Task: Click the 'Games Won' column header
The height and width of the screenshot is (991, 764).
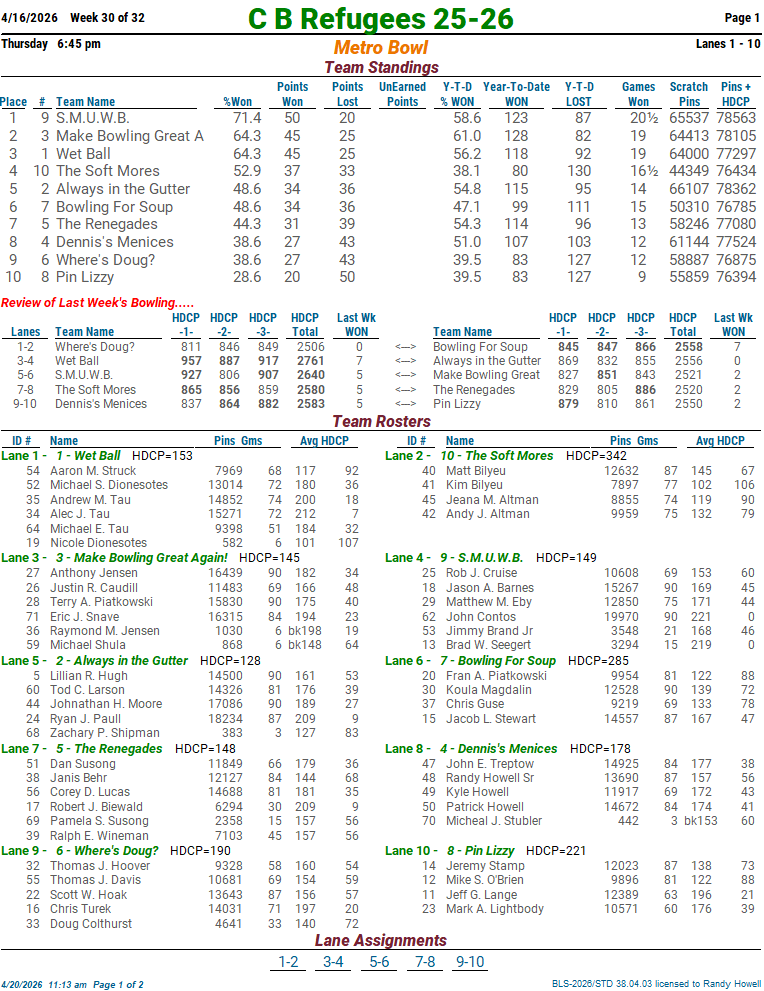Action: [x=638, y=94]
